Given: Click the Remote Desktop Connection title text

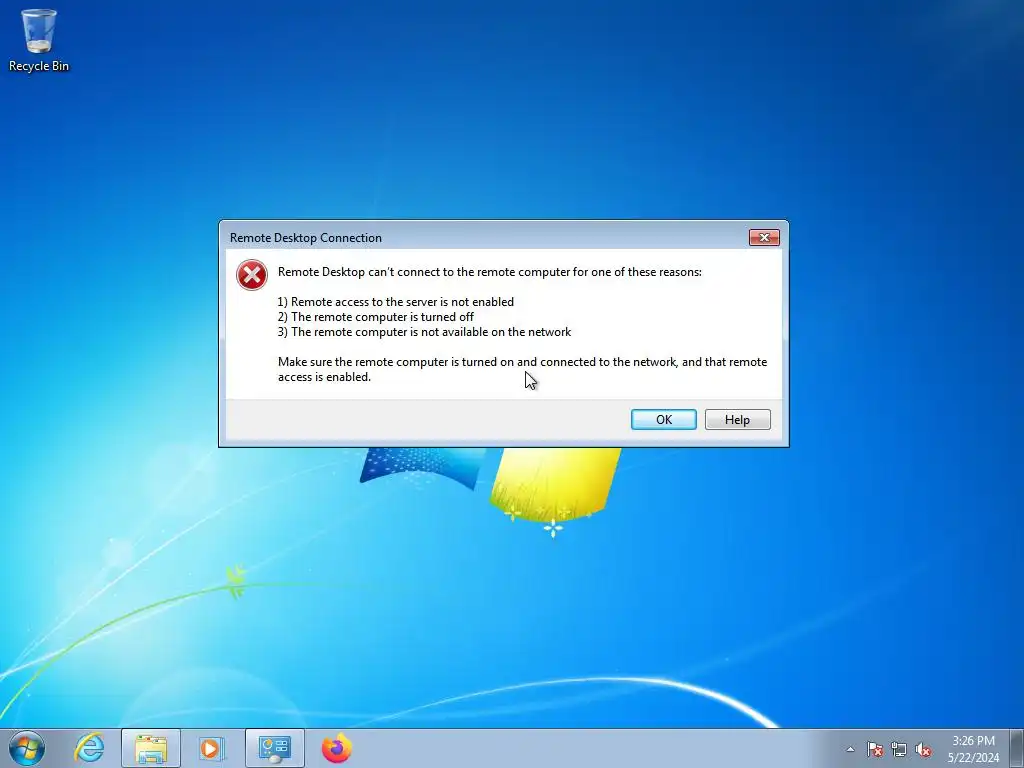Looking at the screenshot, I should 306,238.
